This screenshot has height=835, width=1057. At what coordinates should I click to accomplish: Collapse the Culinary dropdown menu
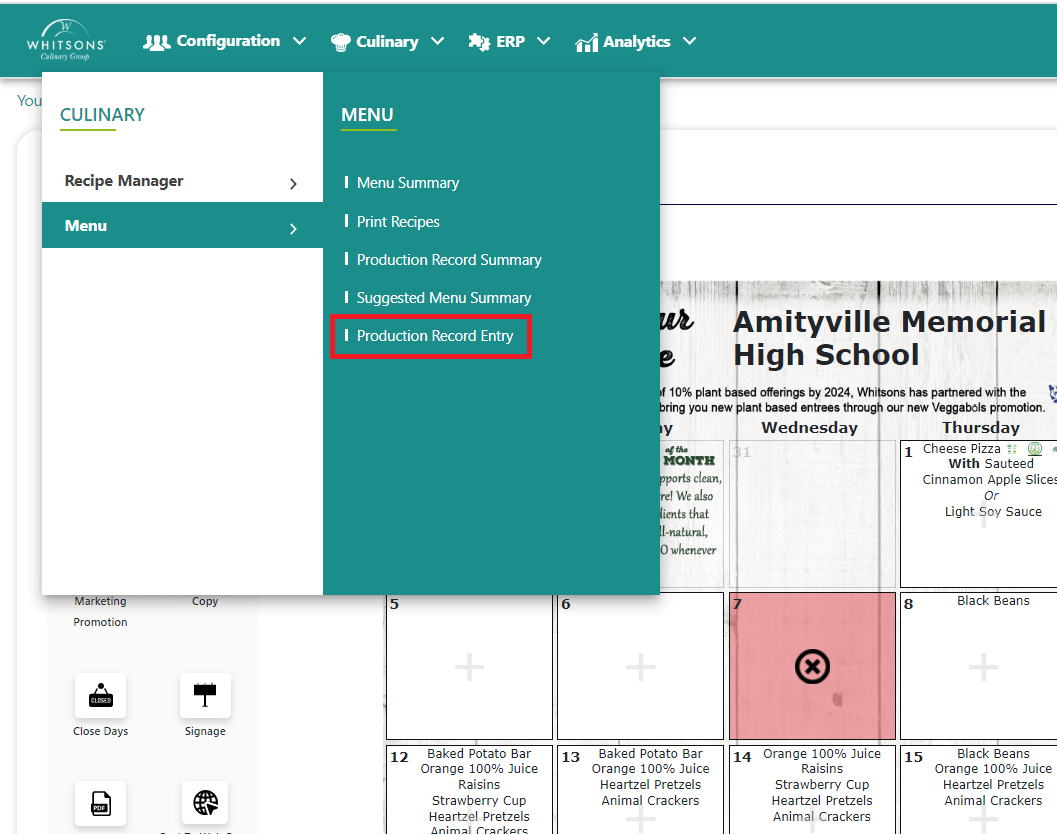click(x=387, y=42)
